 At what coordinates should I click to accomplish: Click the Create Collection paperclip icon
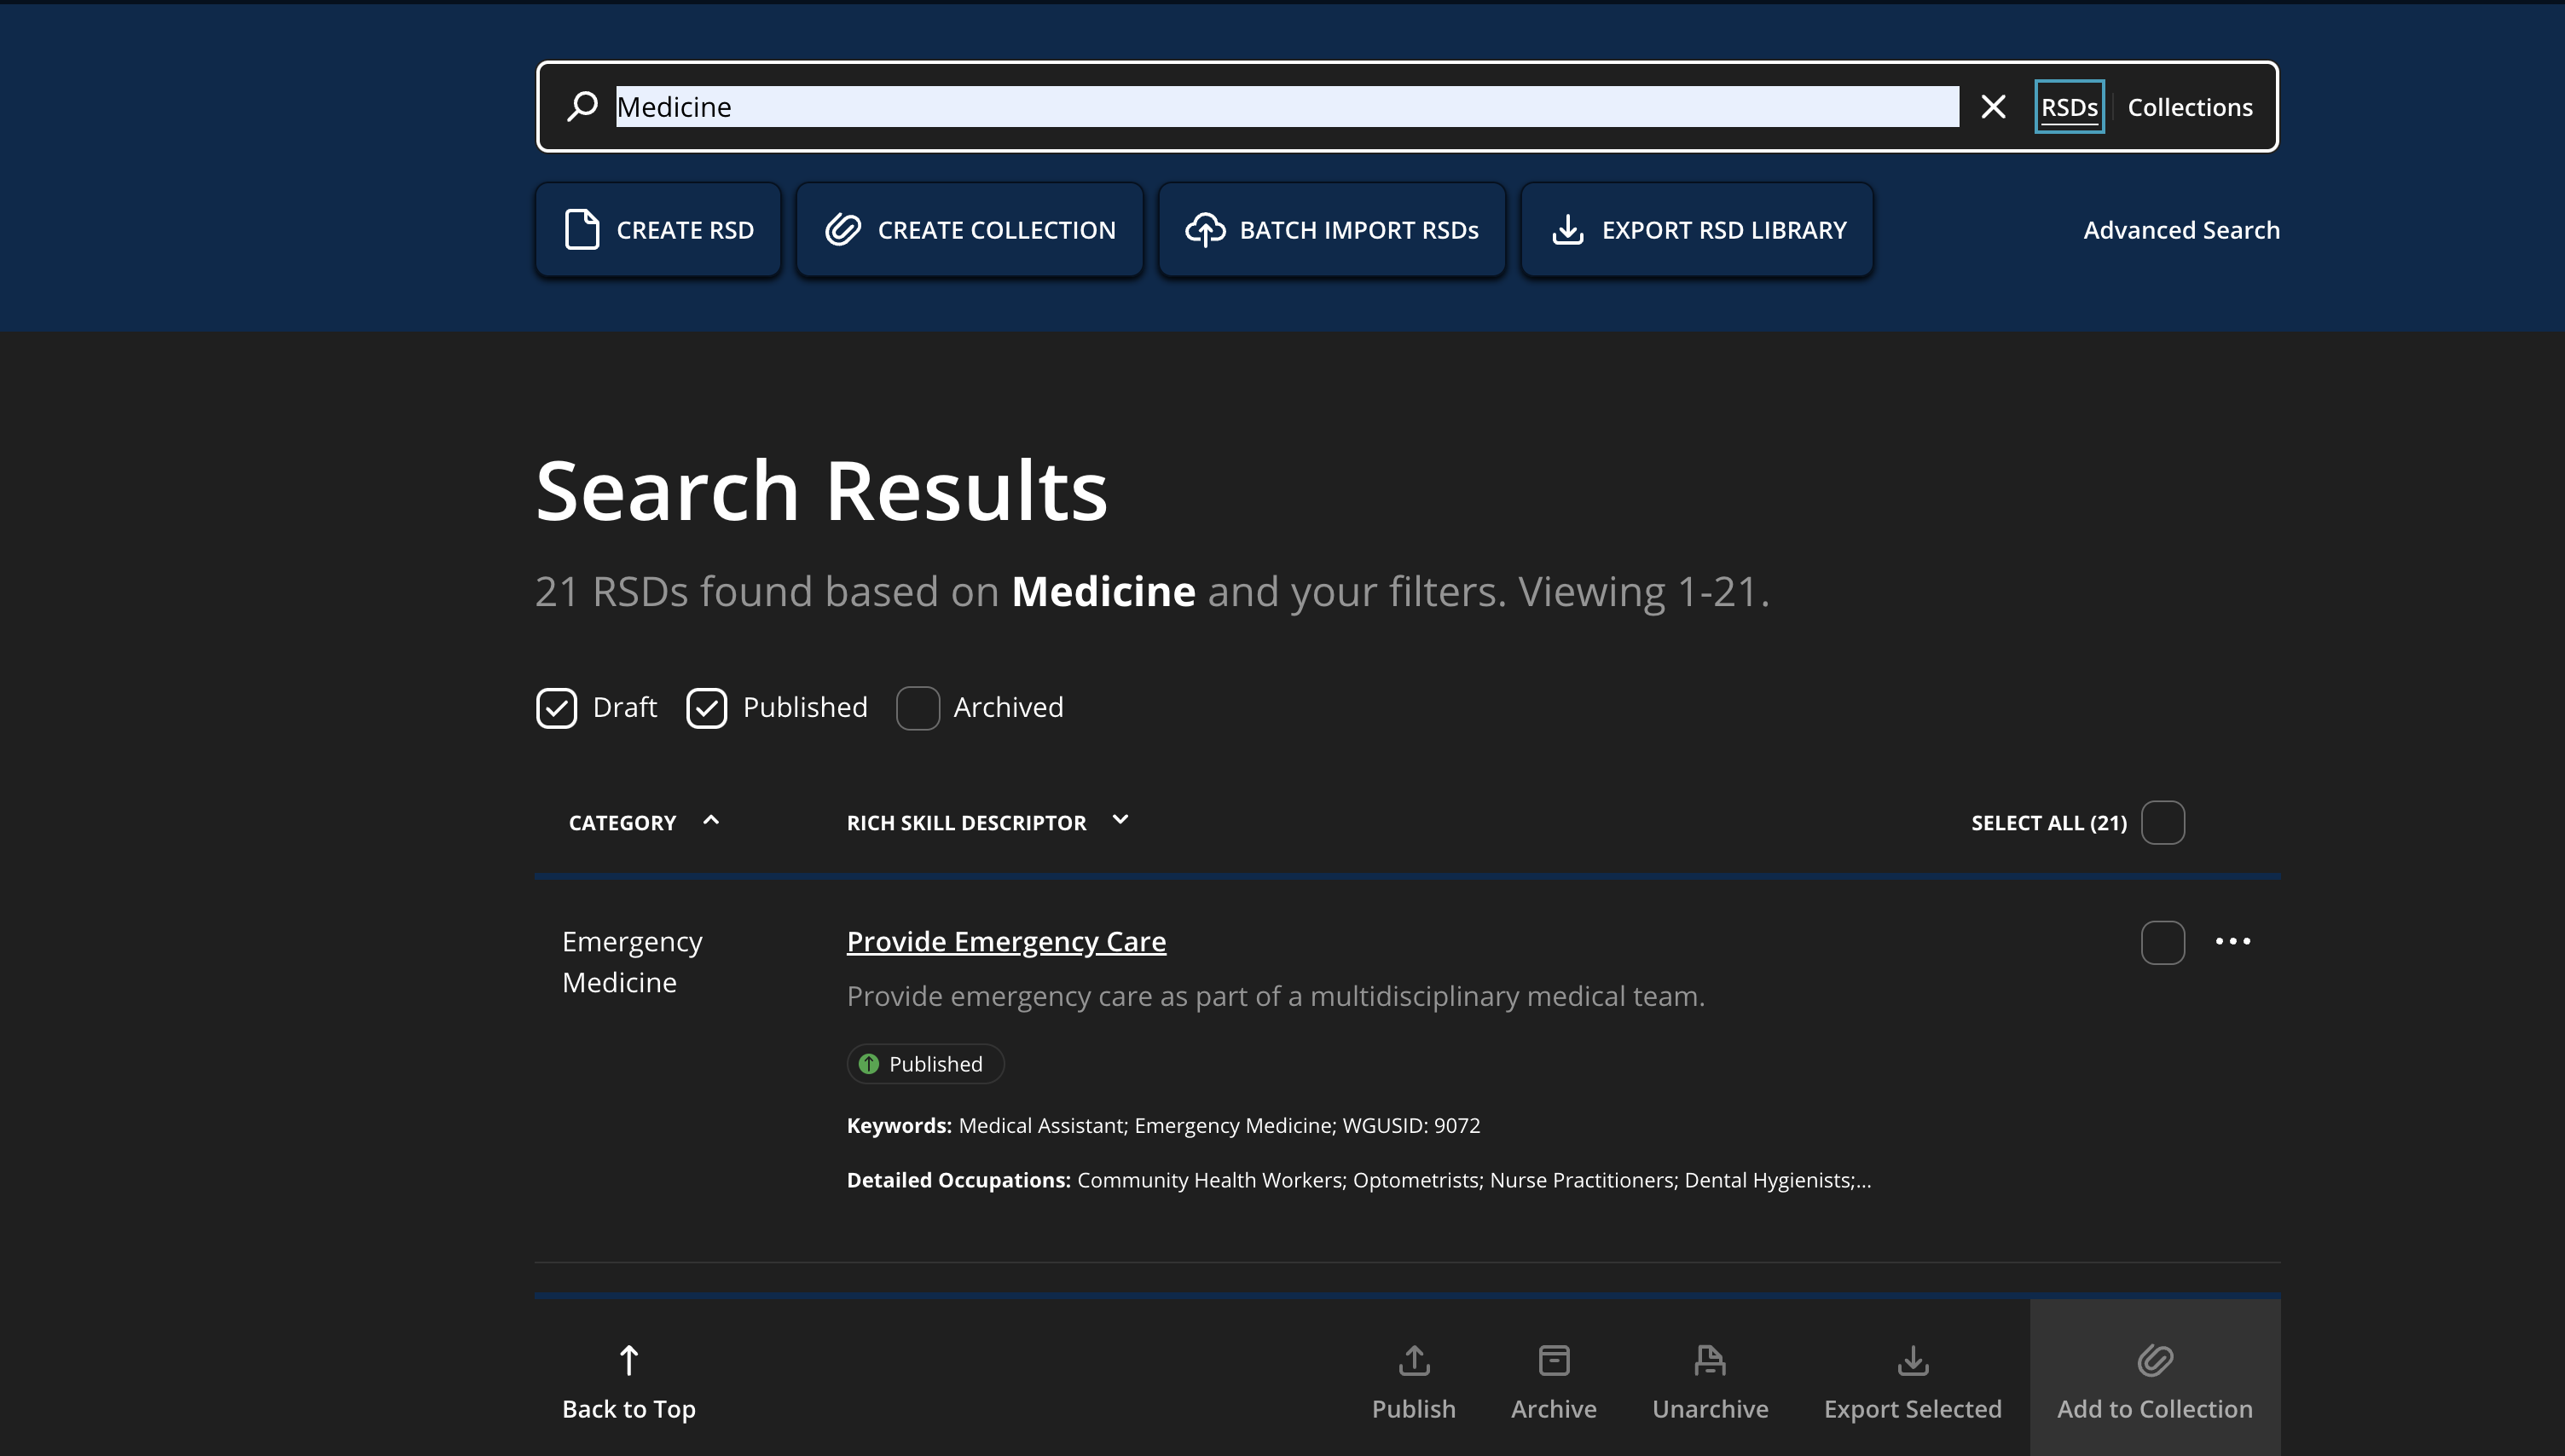pyautogui.click(x=843, y=229)
